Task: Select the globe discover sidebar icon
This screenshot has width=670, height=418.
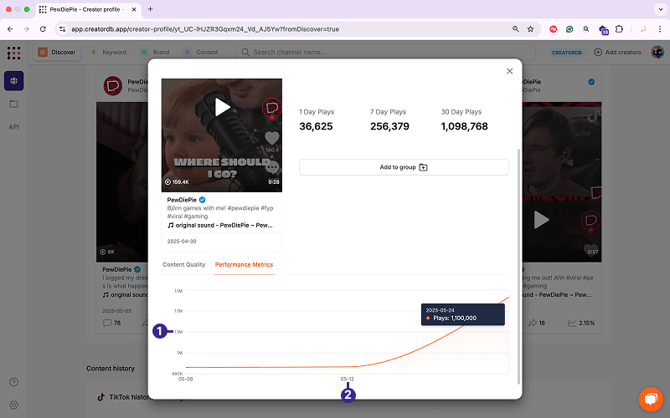Action: point(14,81)
